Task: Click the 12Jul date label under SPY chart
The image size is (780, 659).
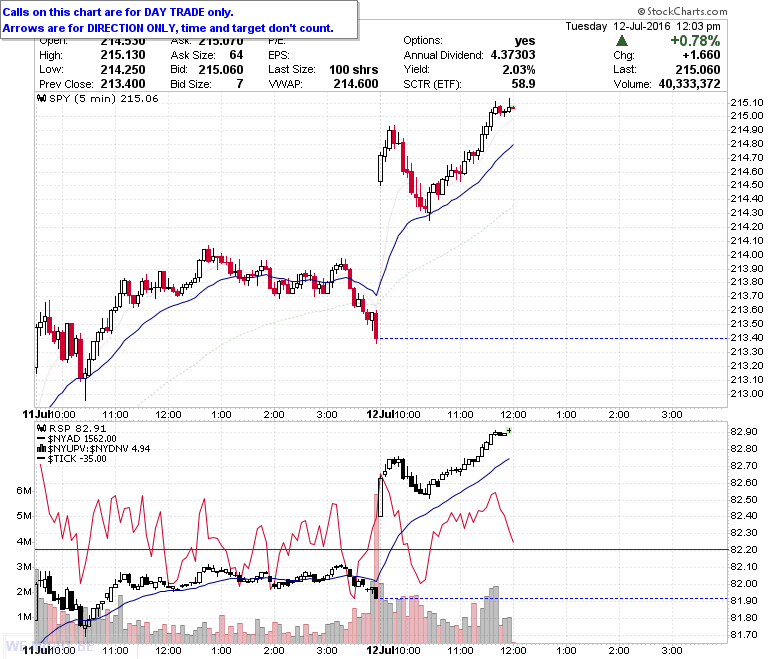Action: click(x=380, y=414)
